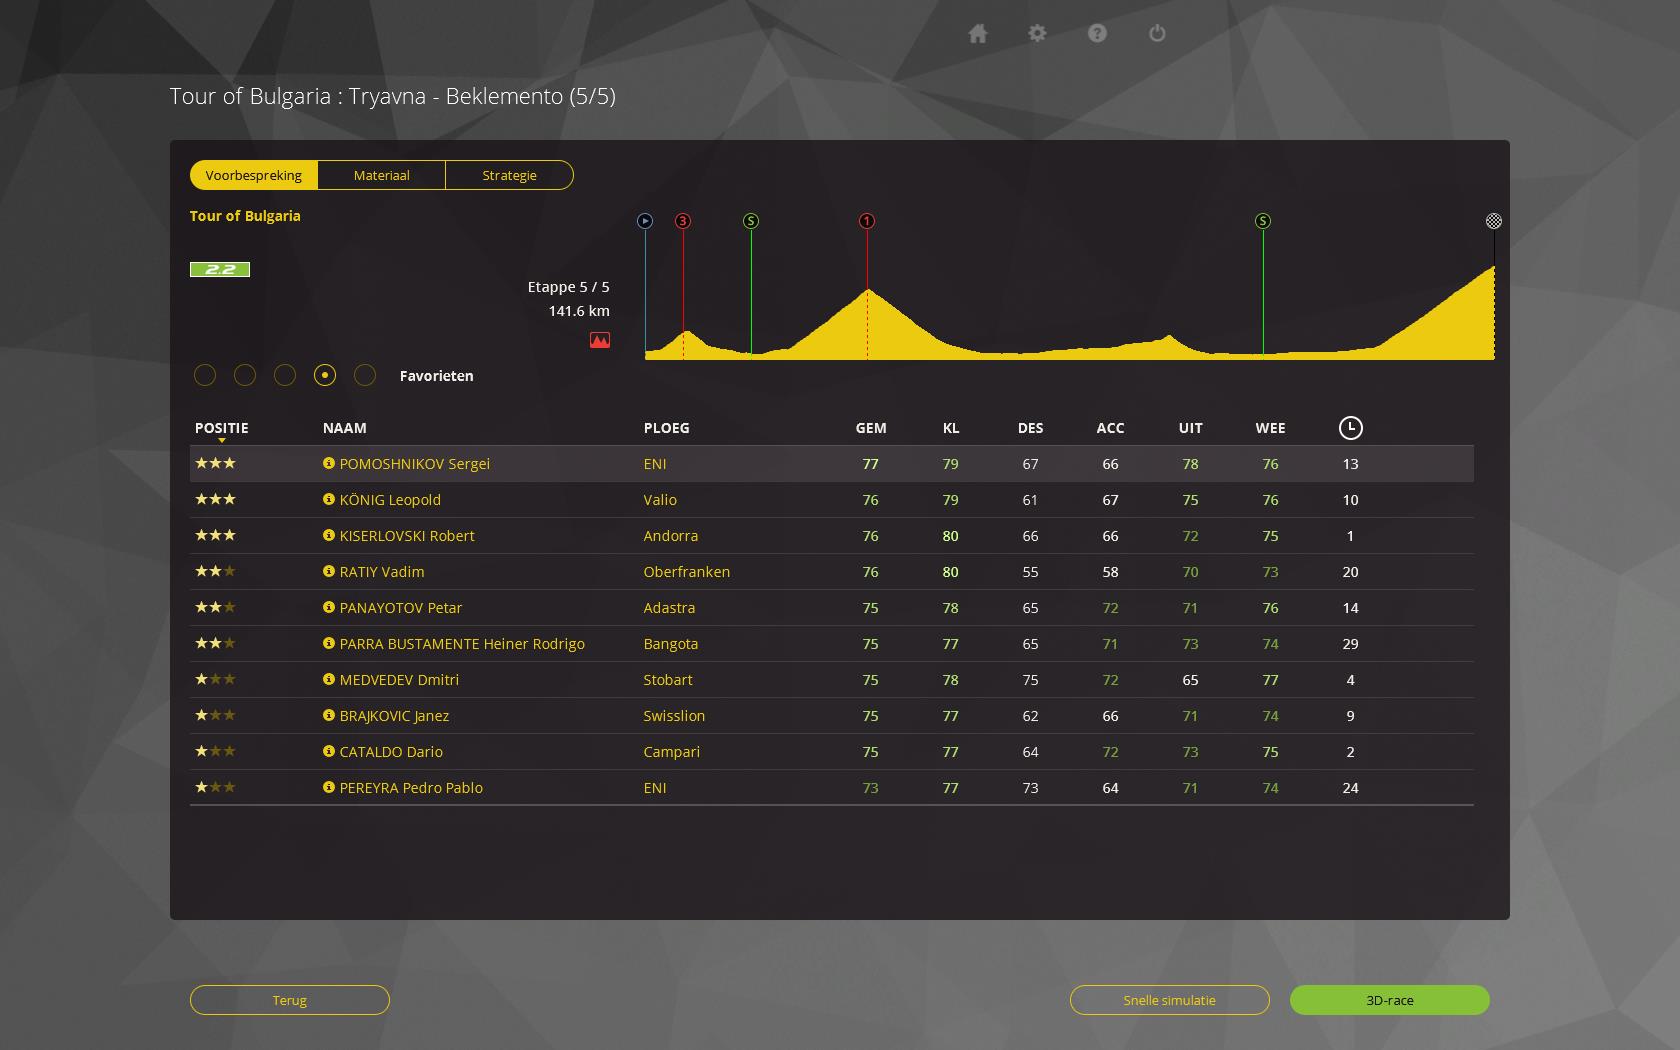
Task: Sort by UIT column header
Action: (x=1191, y=428)
